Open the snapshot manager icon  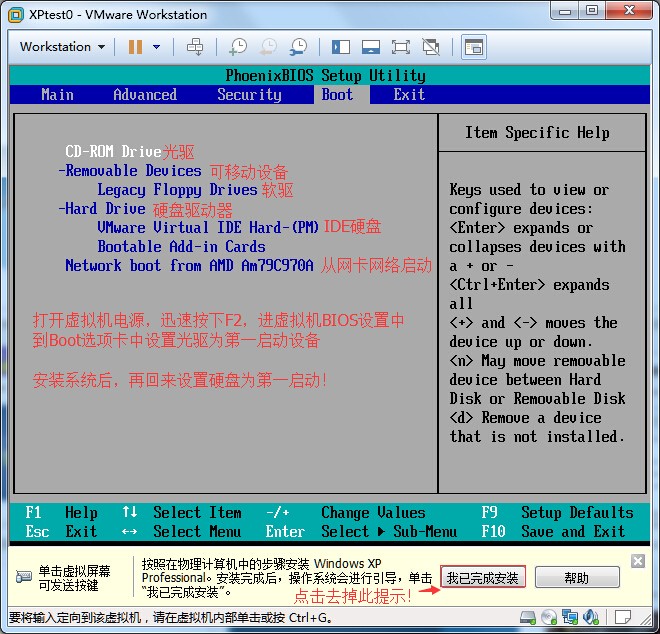click(x=298, y=47)
